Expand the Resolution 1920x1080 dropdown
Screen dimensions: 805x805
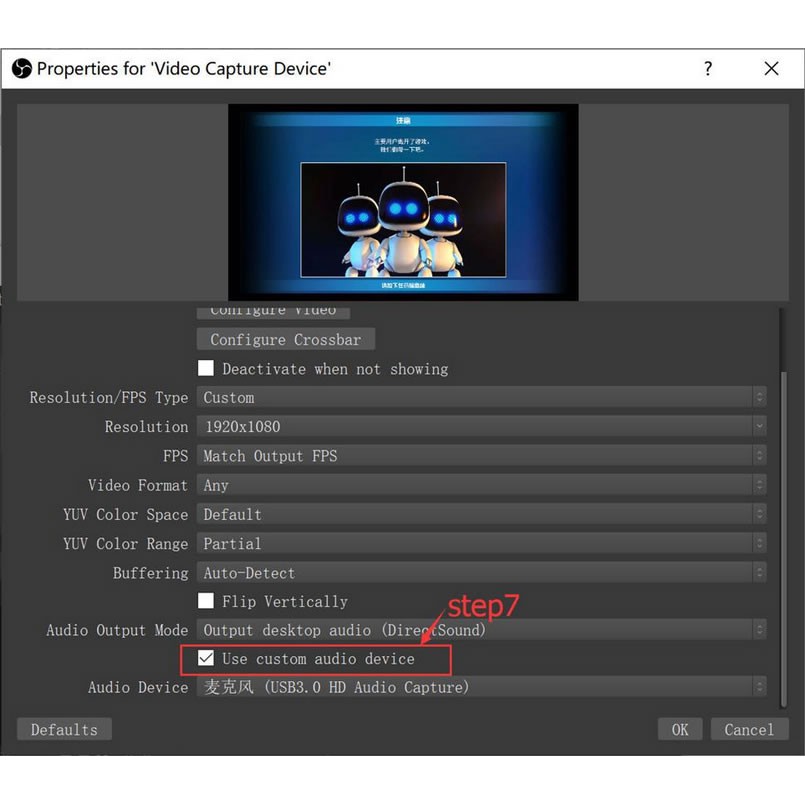(481, 427)
